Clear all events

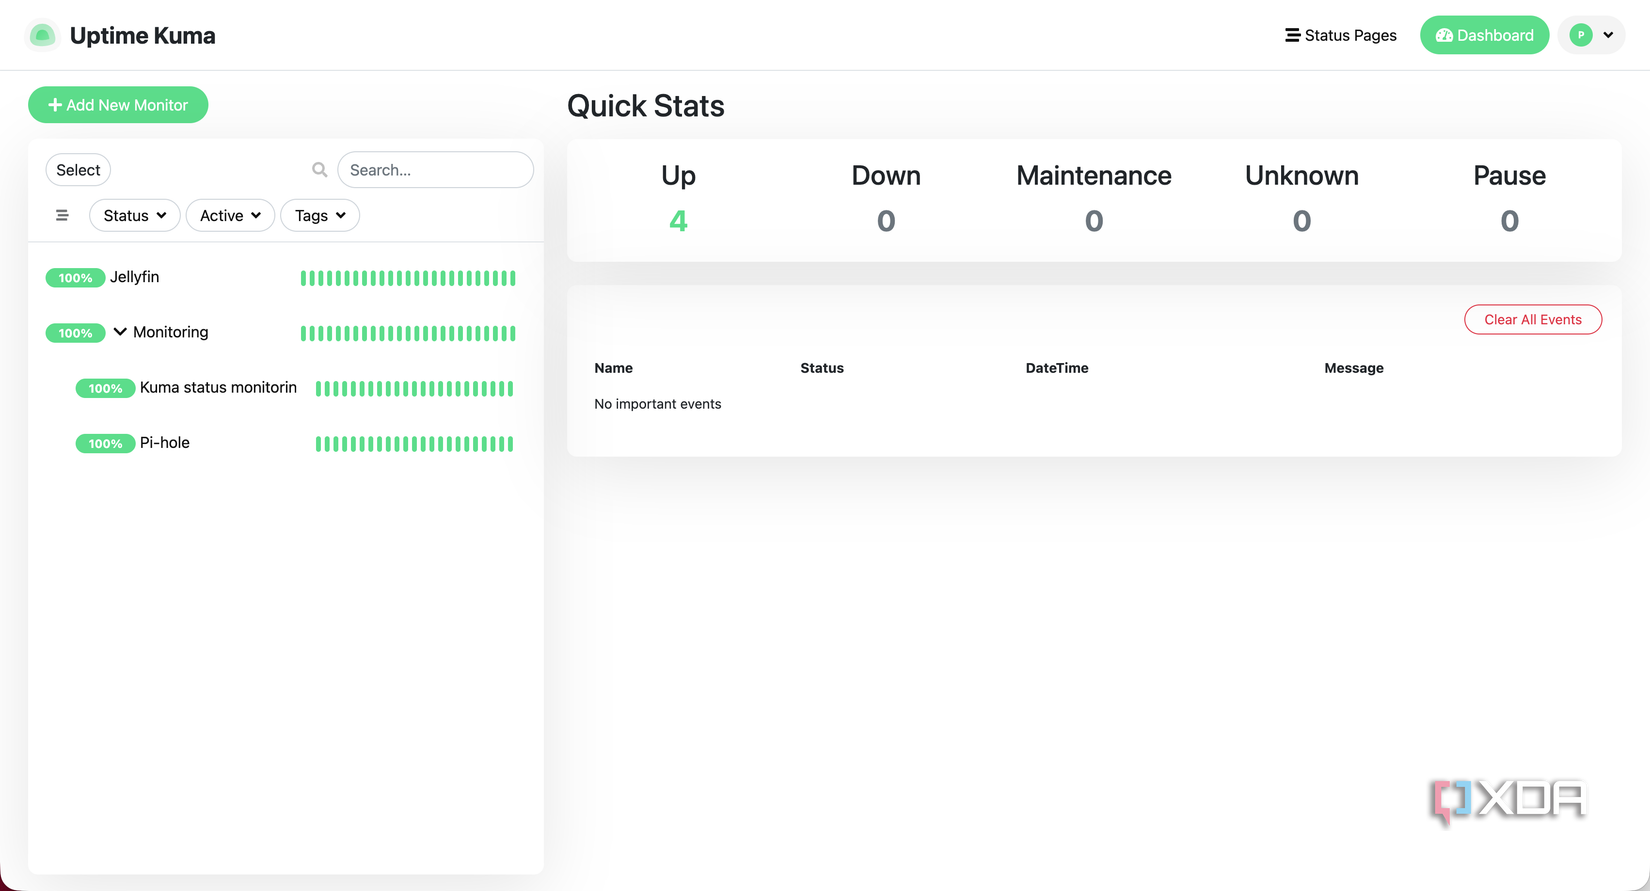[x=1533, y=320]
